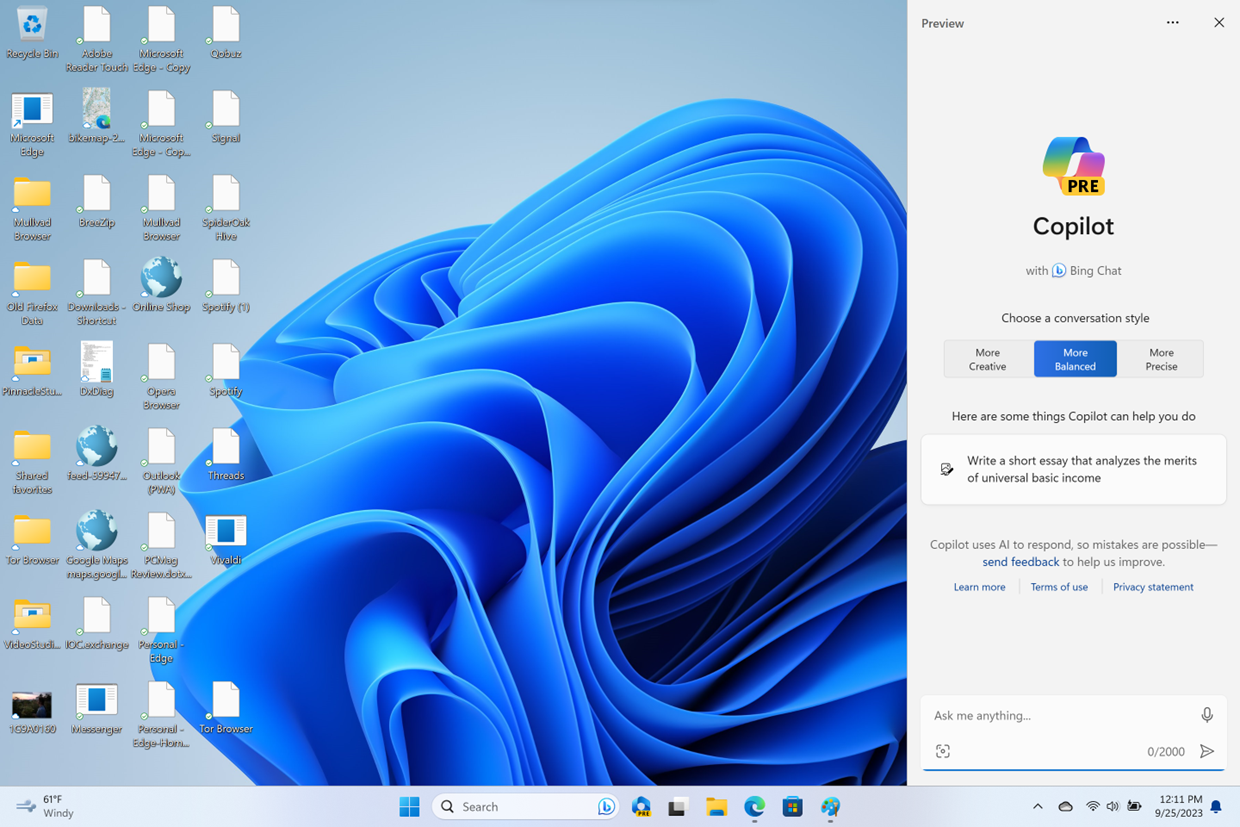This screenshot has height=827, width=1240.
Task: Choose More Balanced conversation style
Action: [1075, 359]
